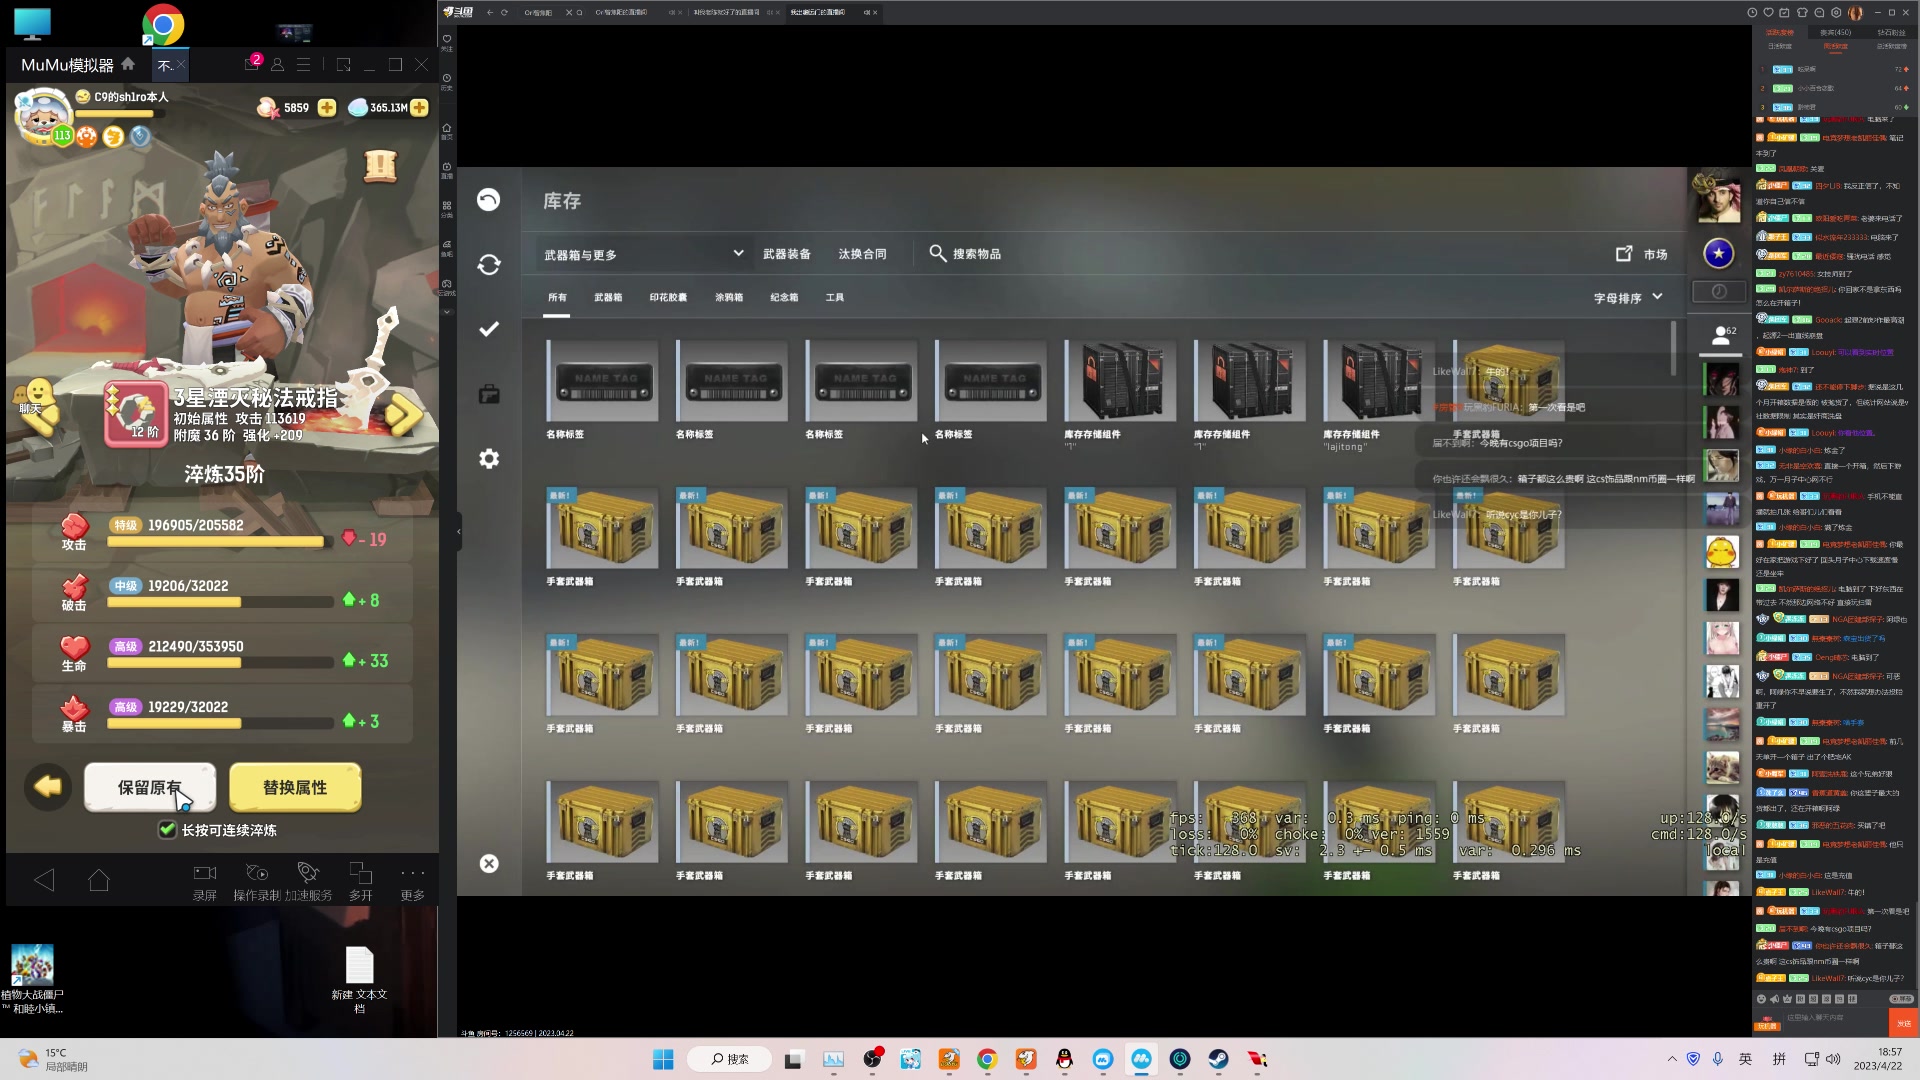1920x1080 pixels.
Task: Click the inventory vertical scrollbar
Action: [x=1673, y=349]
